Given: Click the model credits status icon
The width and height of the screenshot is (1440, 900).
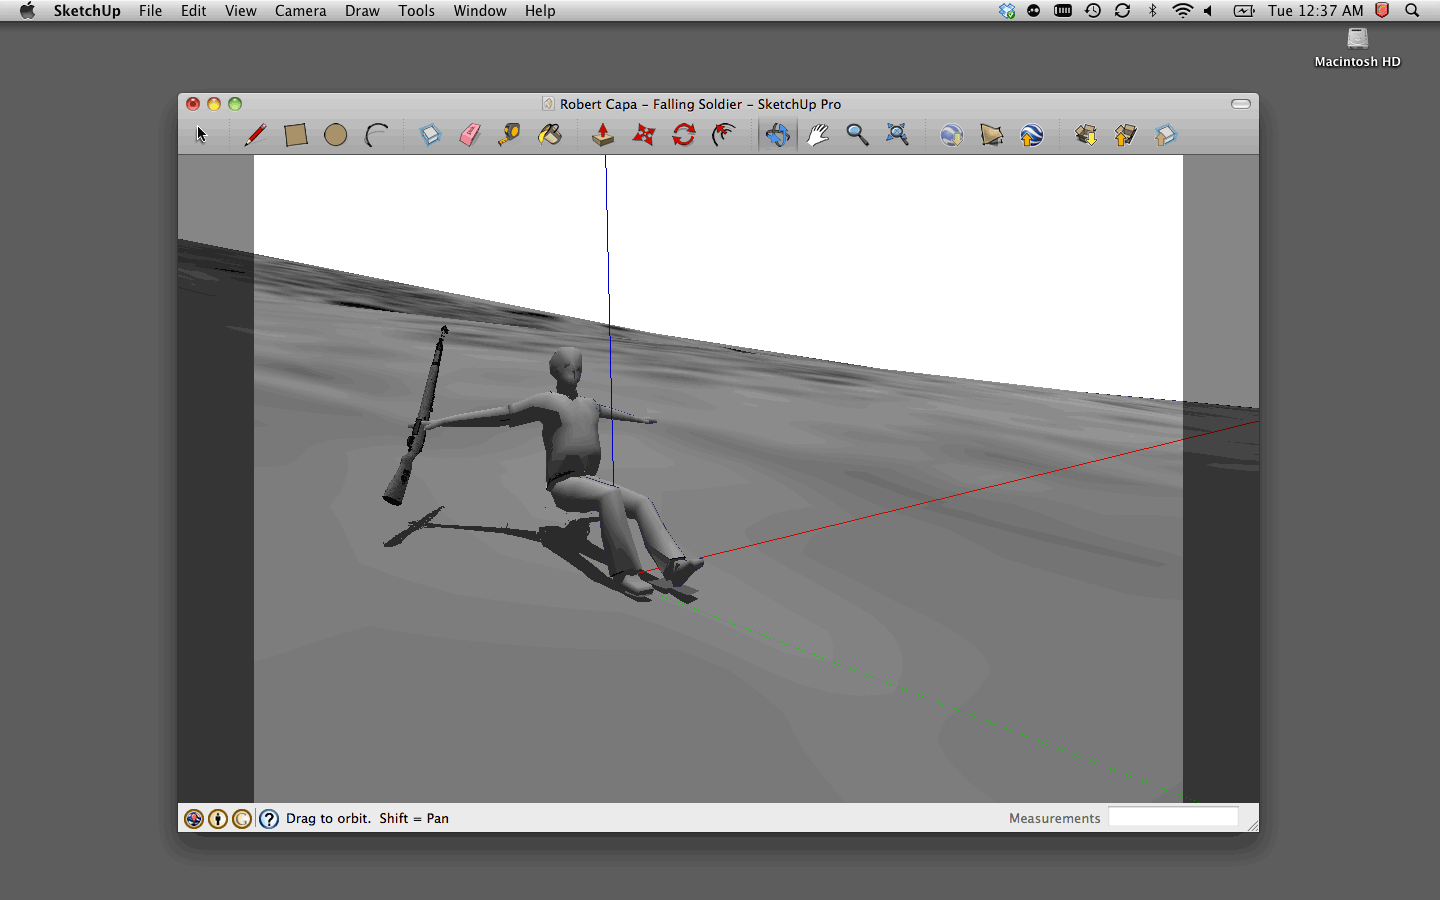Looking at the screenshot, I should [218, 819].
